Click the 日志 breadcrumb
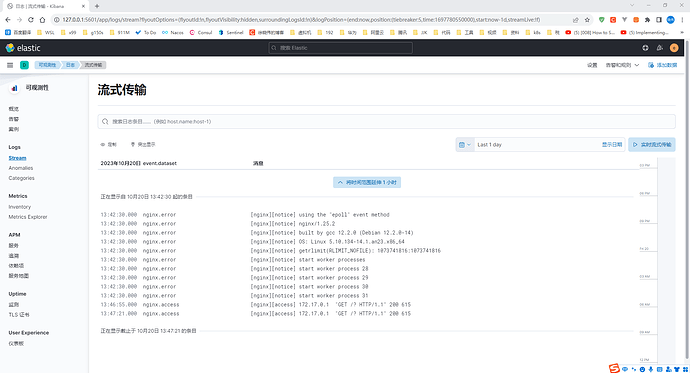Viewport: 690px width, 373px height. click(x=70, y=65)
